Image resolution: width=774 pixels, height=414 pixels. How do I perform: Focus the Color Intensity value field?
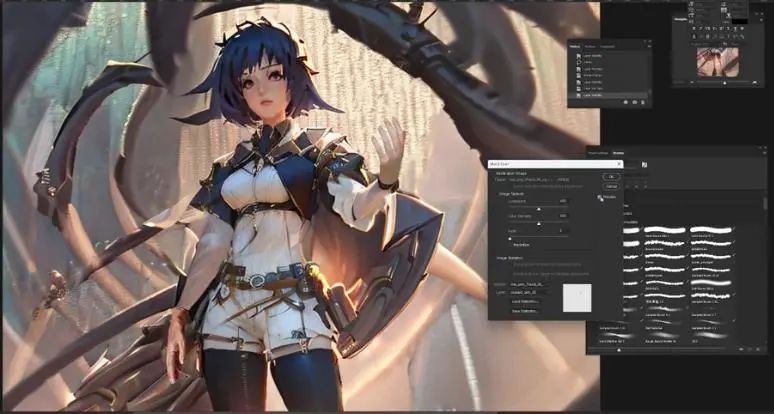click(562, 216)
